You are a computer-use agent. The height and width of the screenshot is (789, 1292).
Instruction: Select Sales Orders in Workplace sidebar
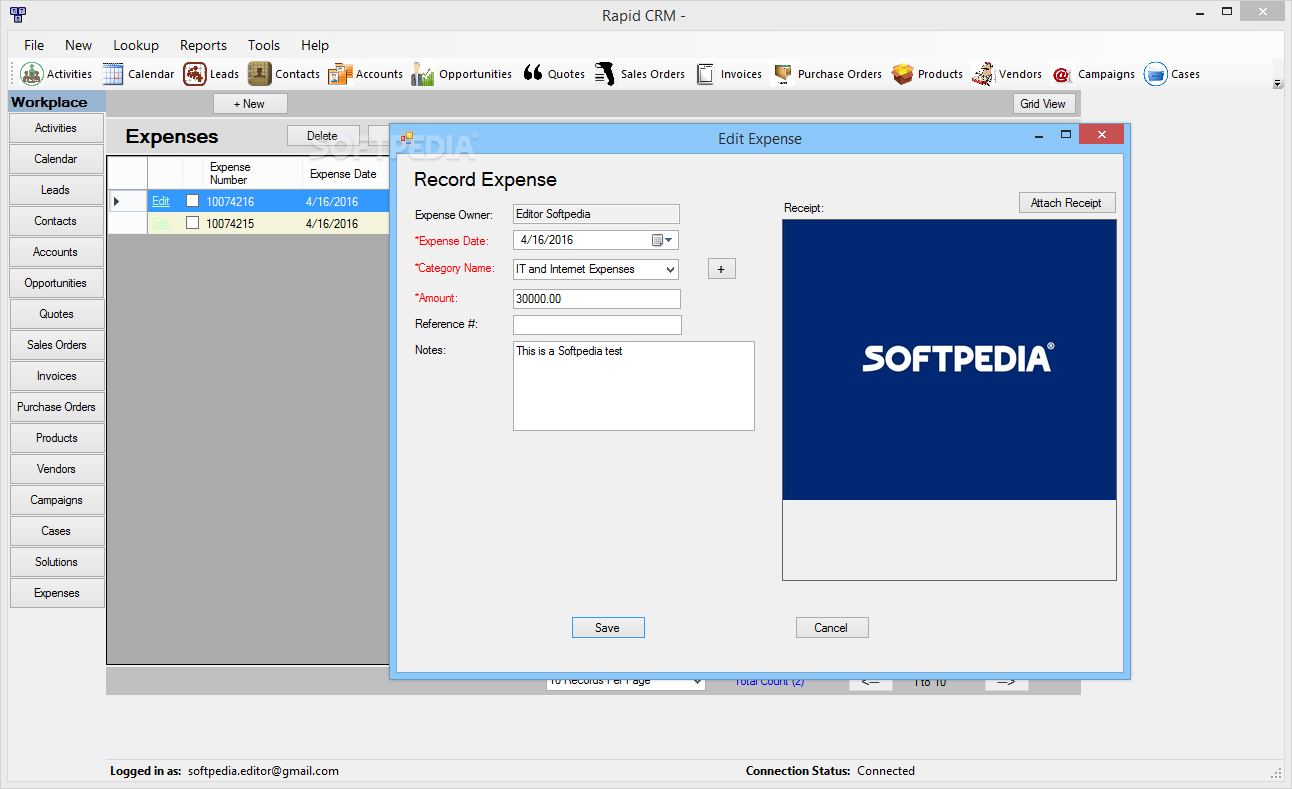click(56, 345)
